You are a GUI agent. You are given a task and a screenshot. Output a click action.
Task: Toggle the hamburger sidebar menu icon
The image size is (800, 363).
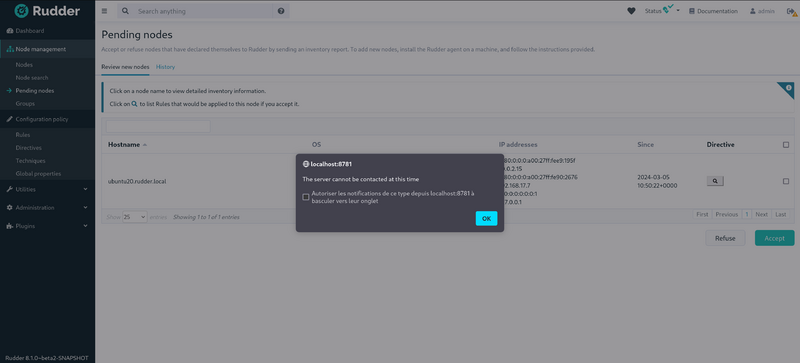click(x=105, y=11)
